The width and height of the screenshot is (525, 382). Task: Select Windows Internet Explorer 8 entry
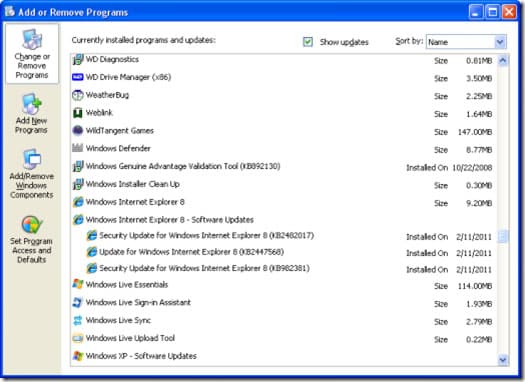click(135, 202)
